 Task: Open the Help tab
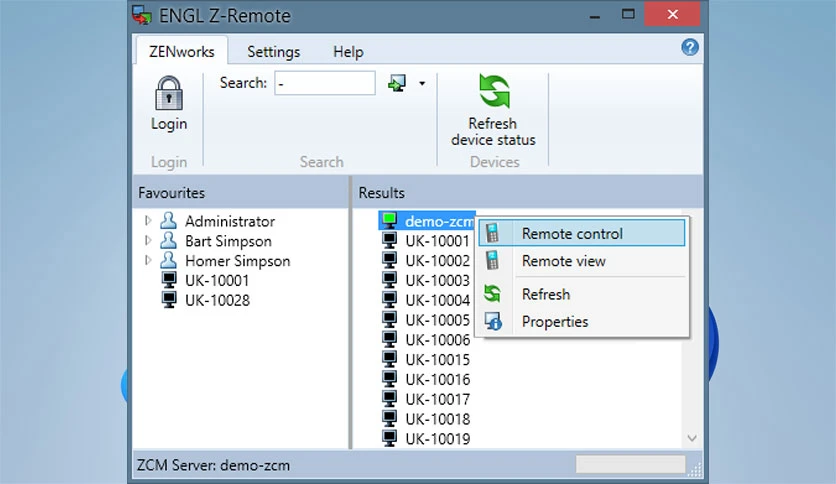tap(348, 52)
